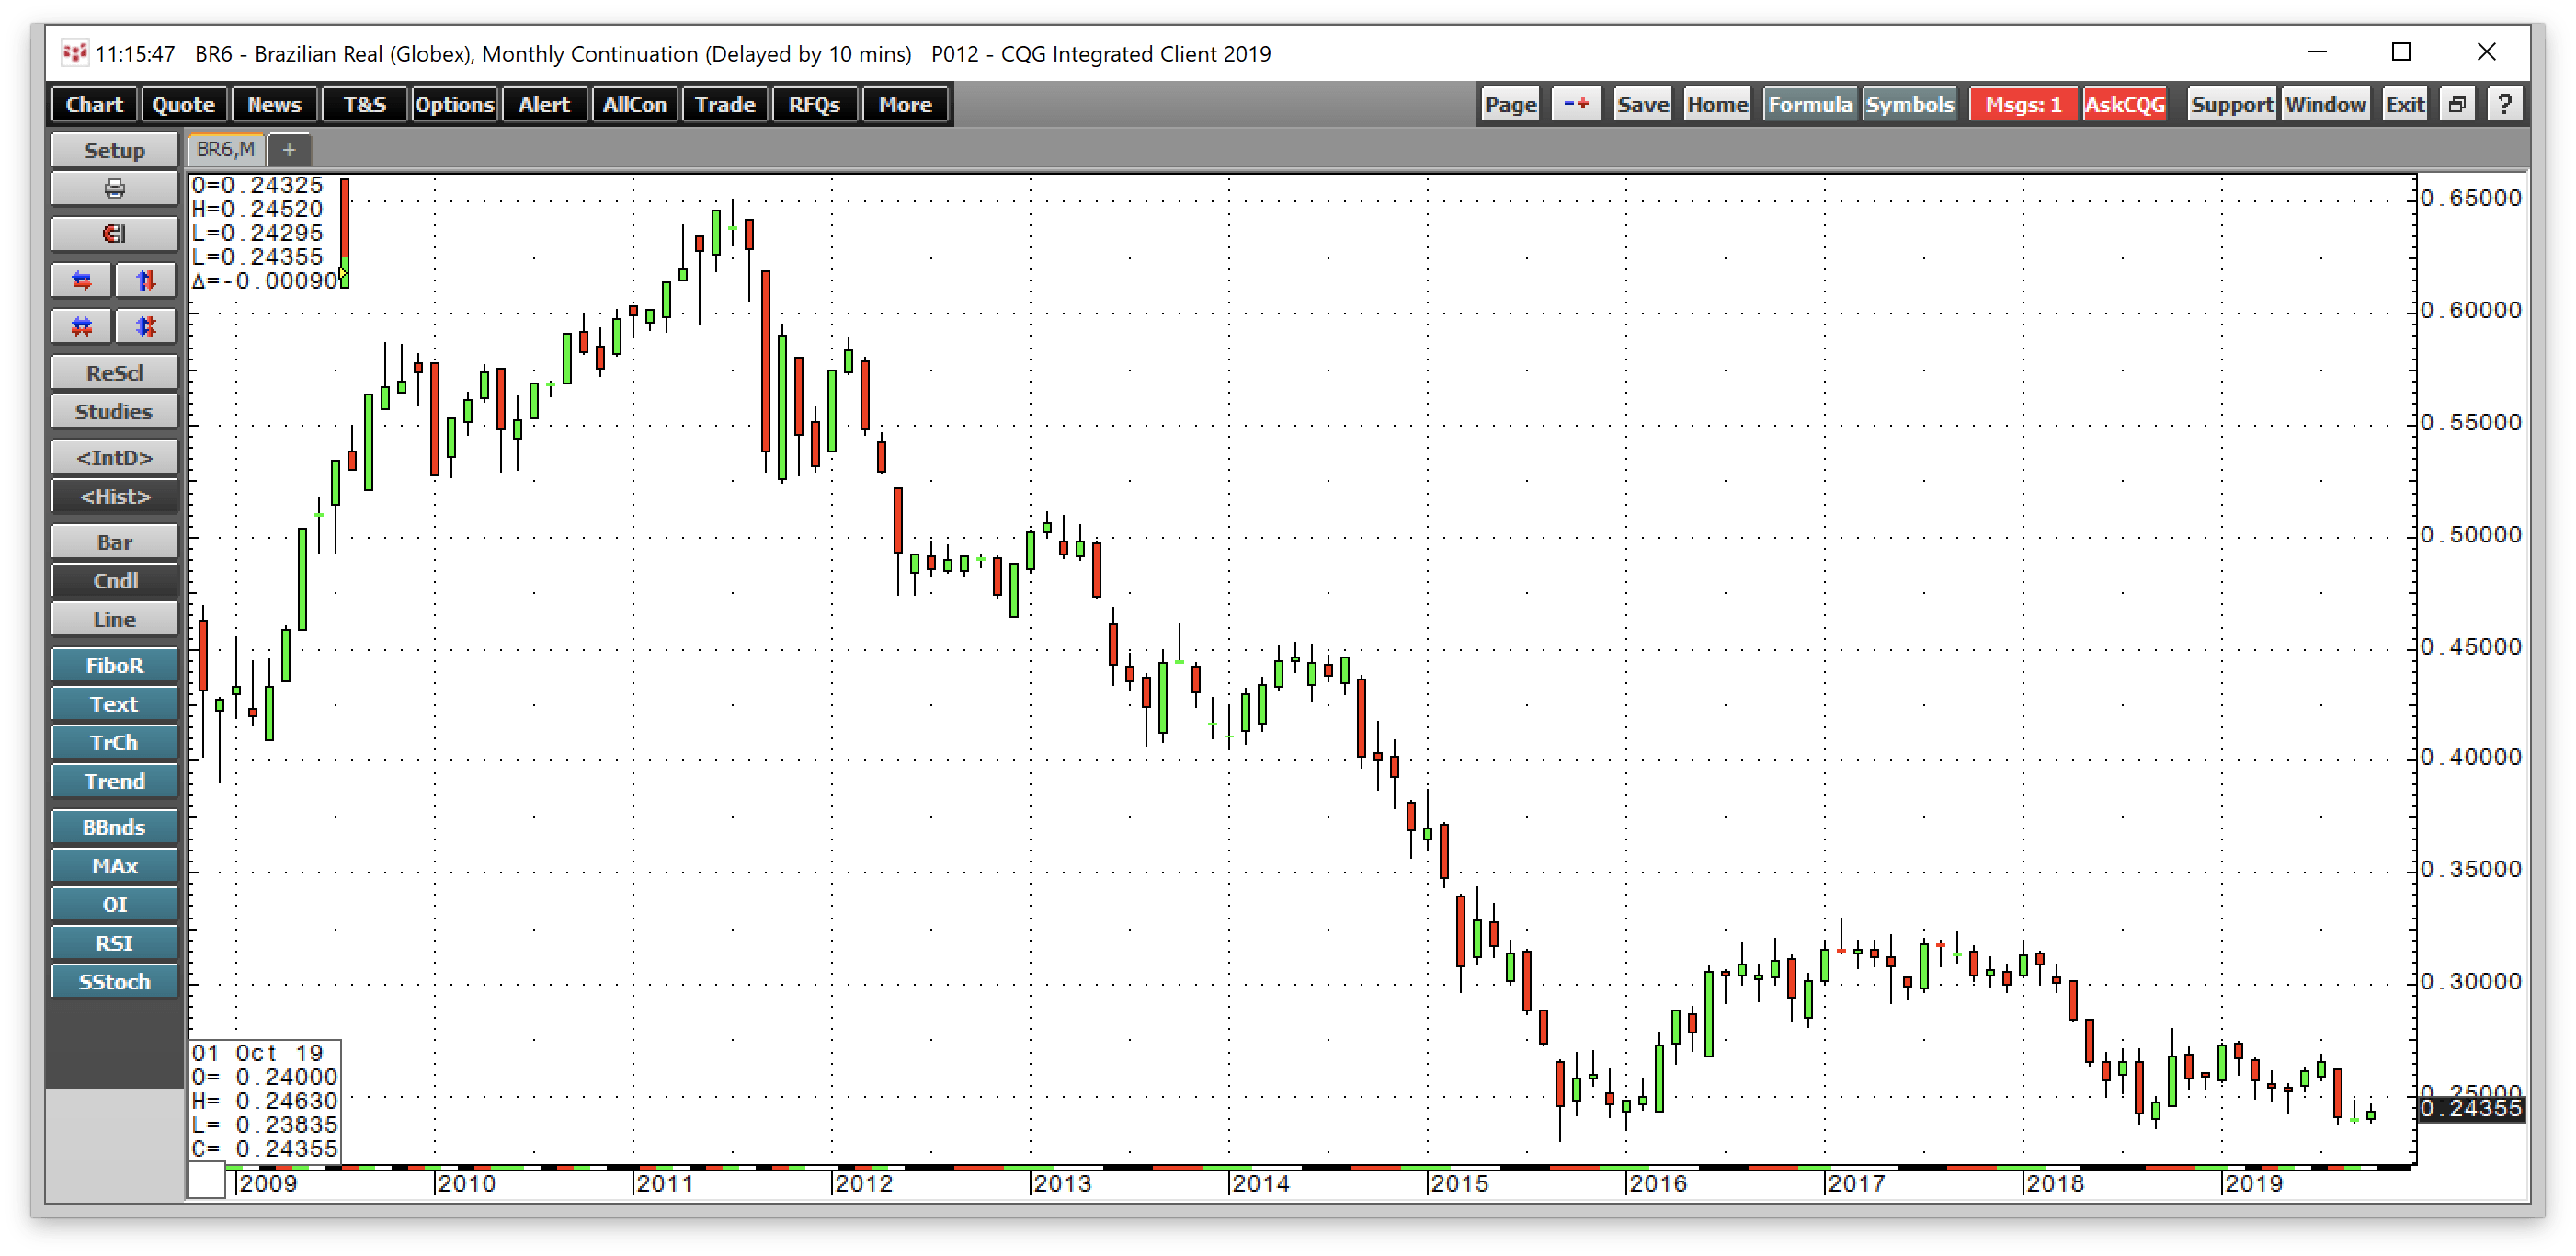Click the Page button

coord(1510,104)
